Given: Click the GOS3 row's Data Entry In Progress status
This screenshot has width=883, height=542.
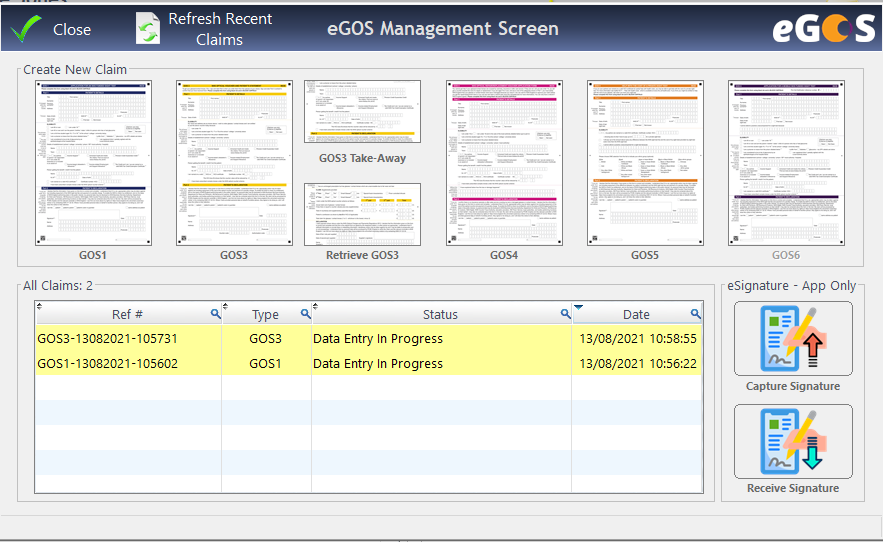Looking at the screenshot, I should pos(378,339).
